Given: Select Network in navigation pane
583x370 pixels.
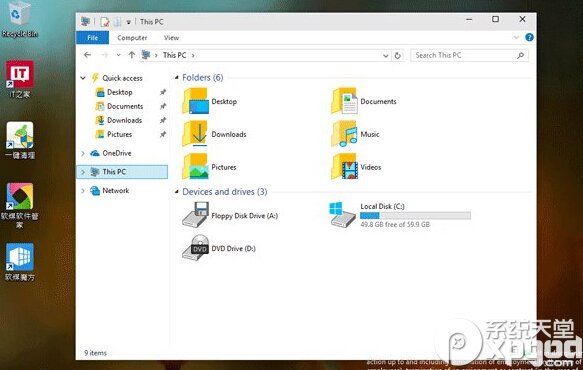Looking at the screenshot, I should click(115, 191).
